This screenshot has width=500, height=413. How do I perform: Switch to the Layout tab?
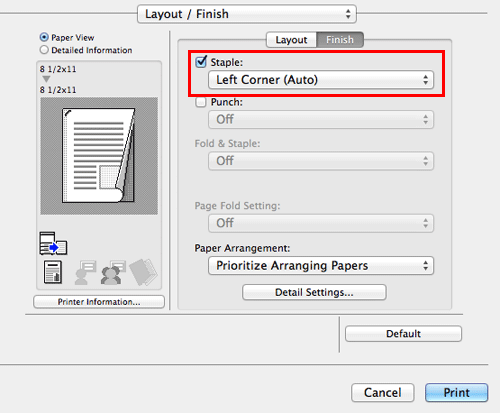(x=291, y=40)
